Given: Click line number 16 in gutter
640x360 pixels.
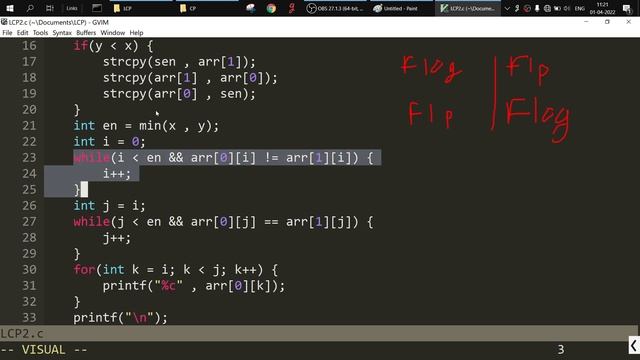Looking at the screenshot, I should click(29, 46).
